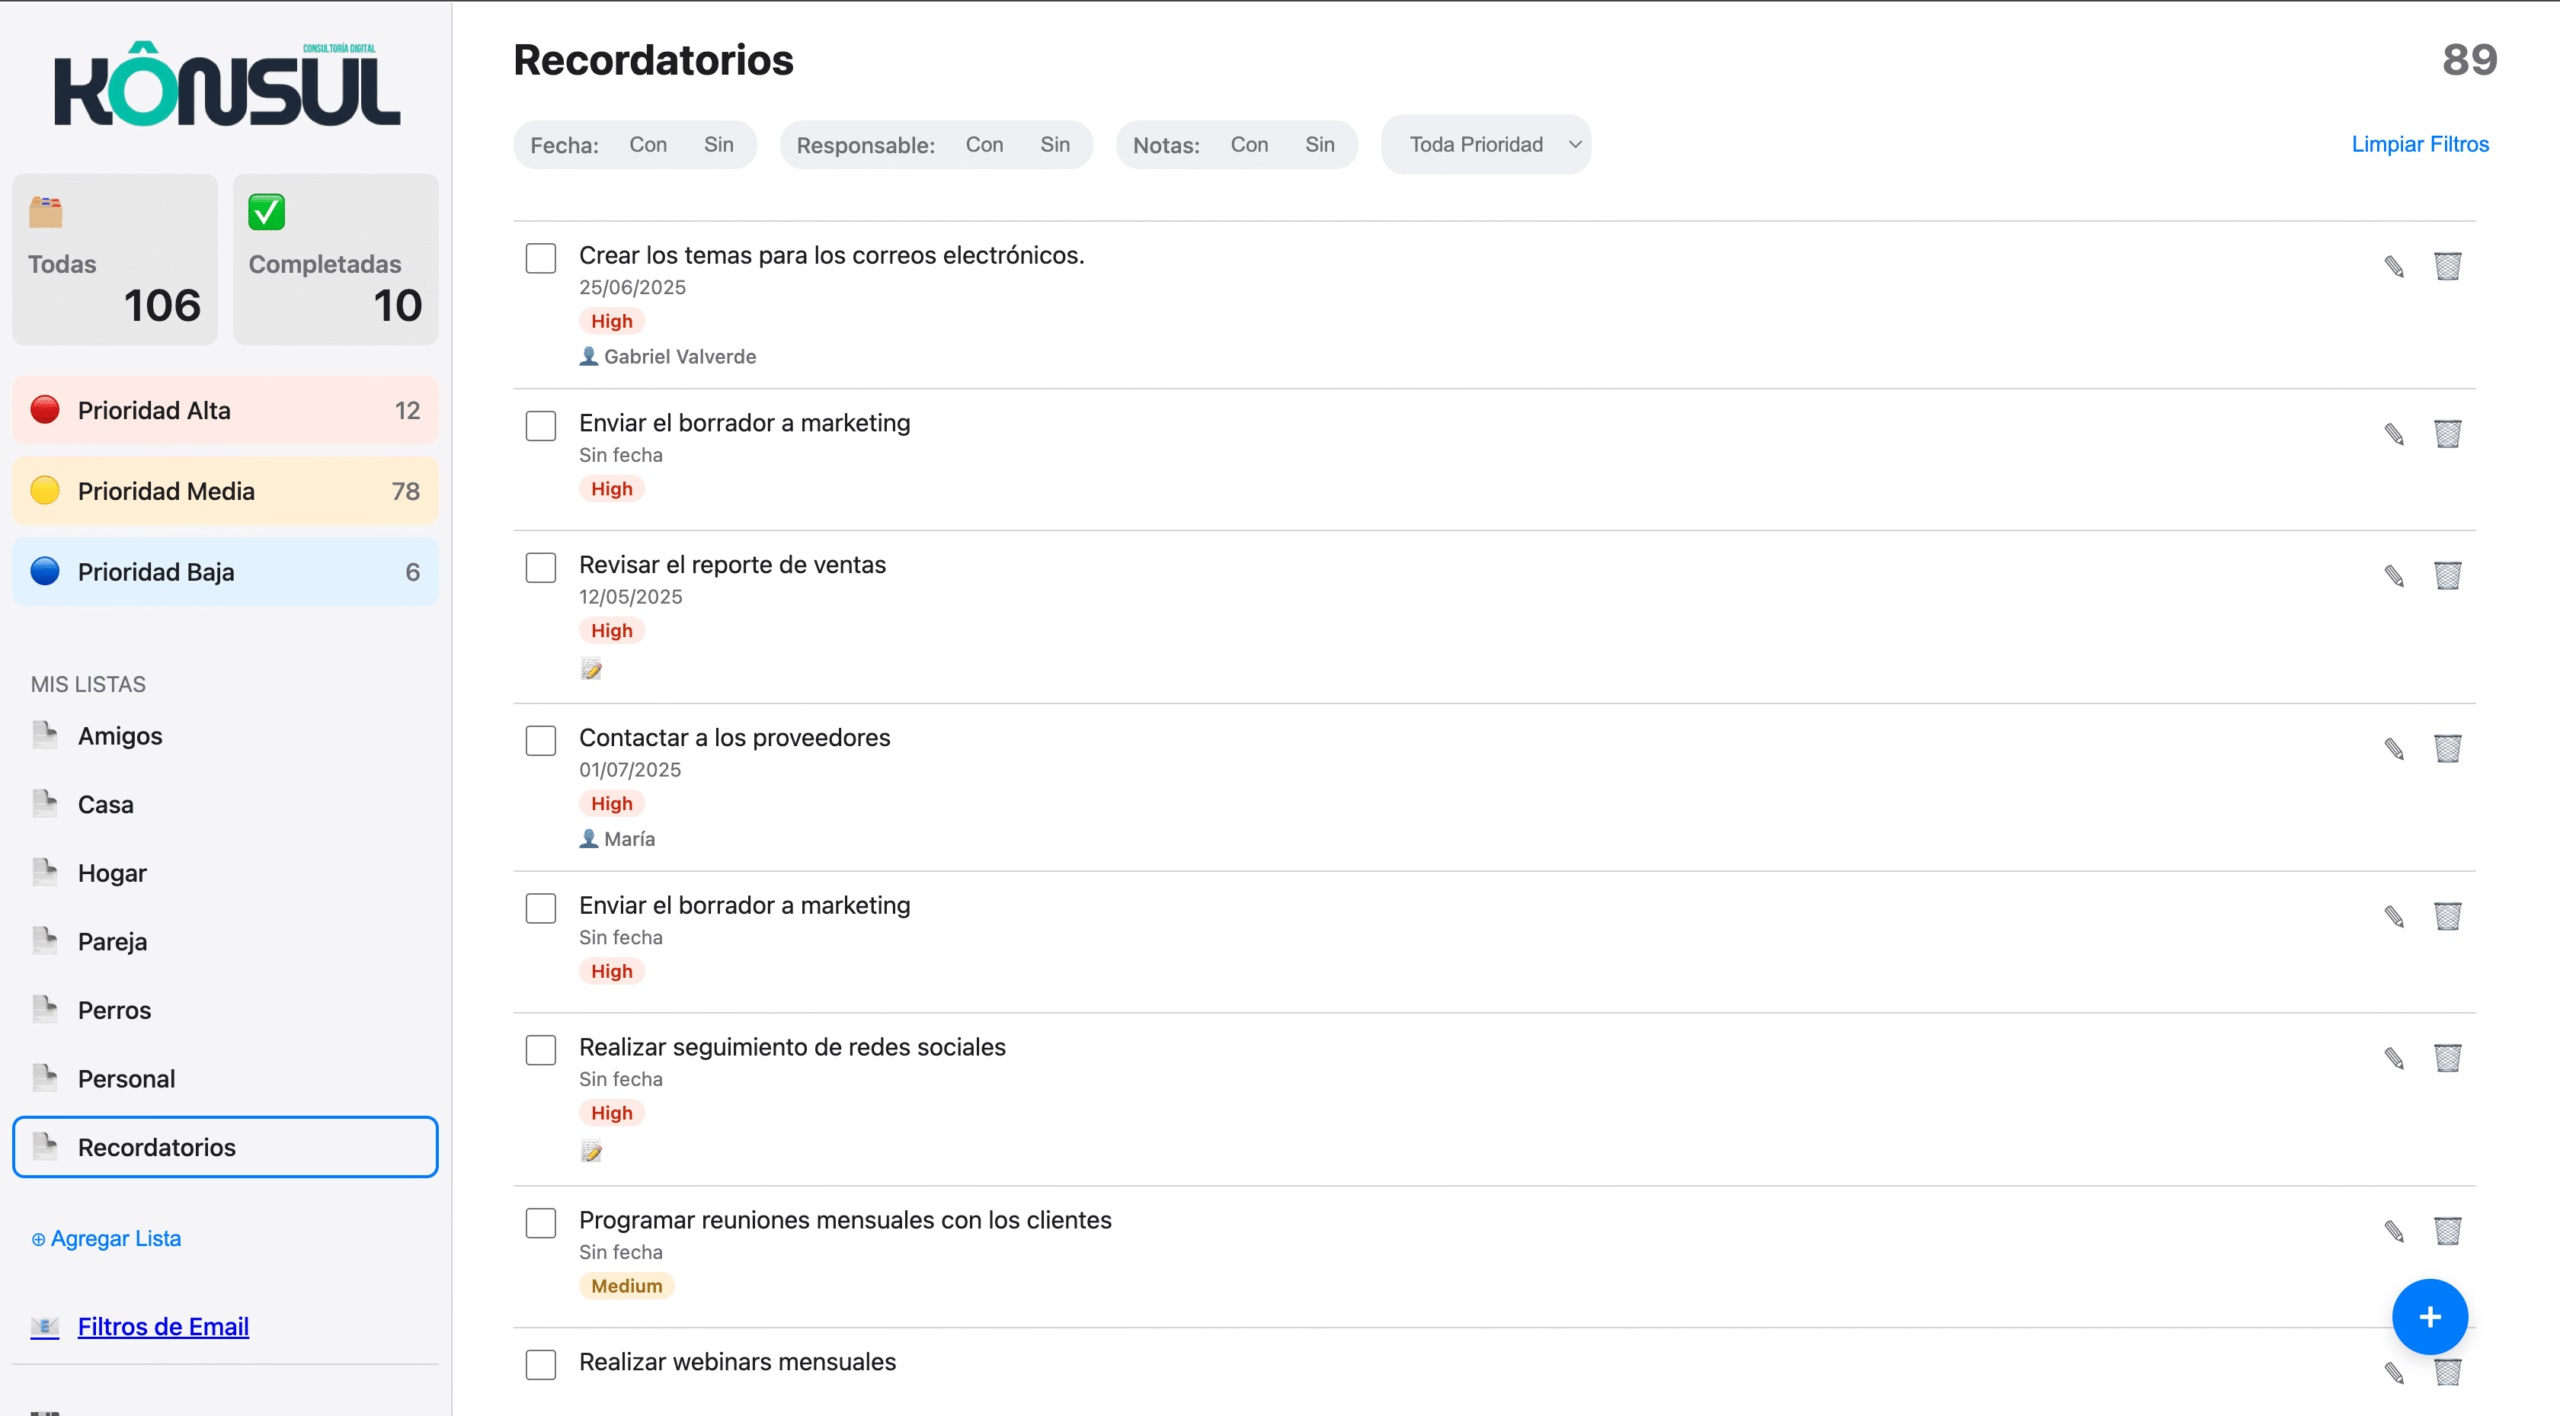
Task: Click the blue circle of Prioridad Baja
Action: click(x=45, y=572)
